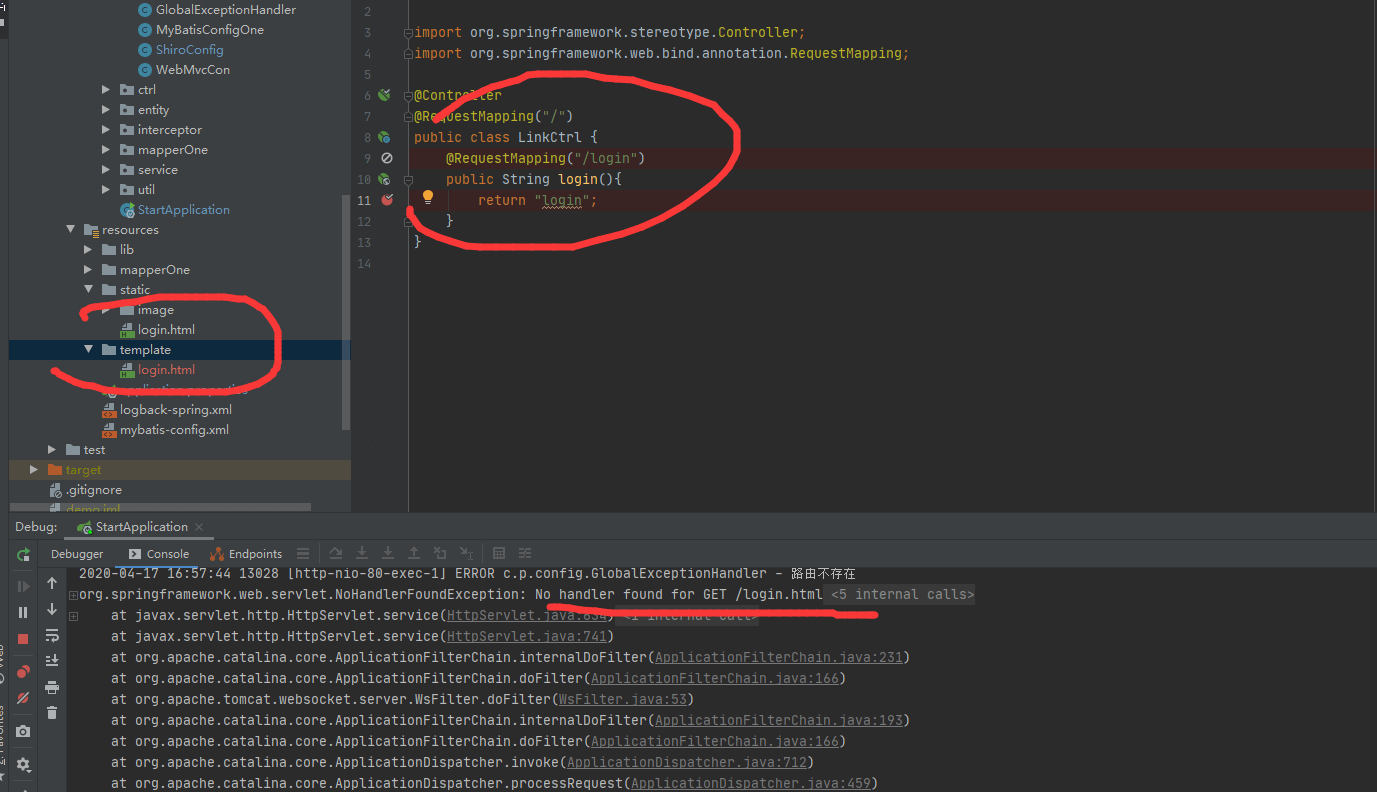Switch to the Debugger tab
Image resolution: width=1377 pixels, height=792 pixels.
77,554
